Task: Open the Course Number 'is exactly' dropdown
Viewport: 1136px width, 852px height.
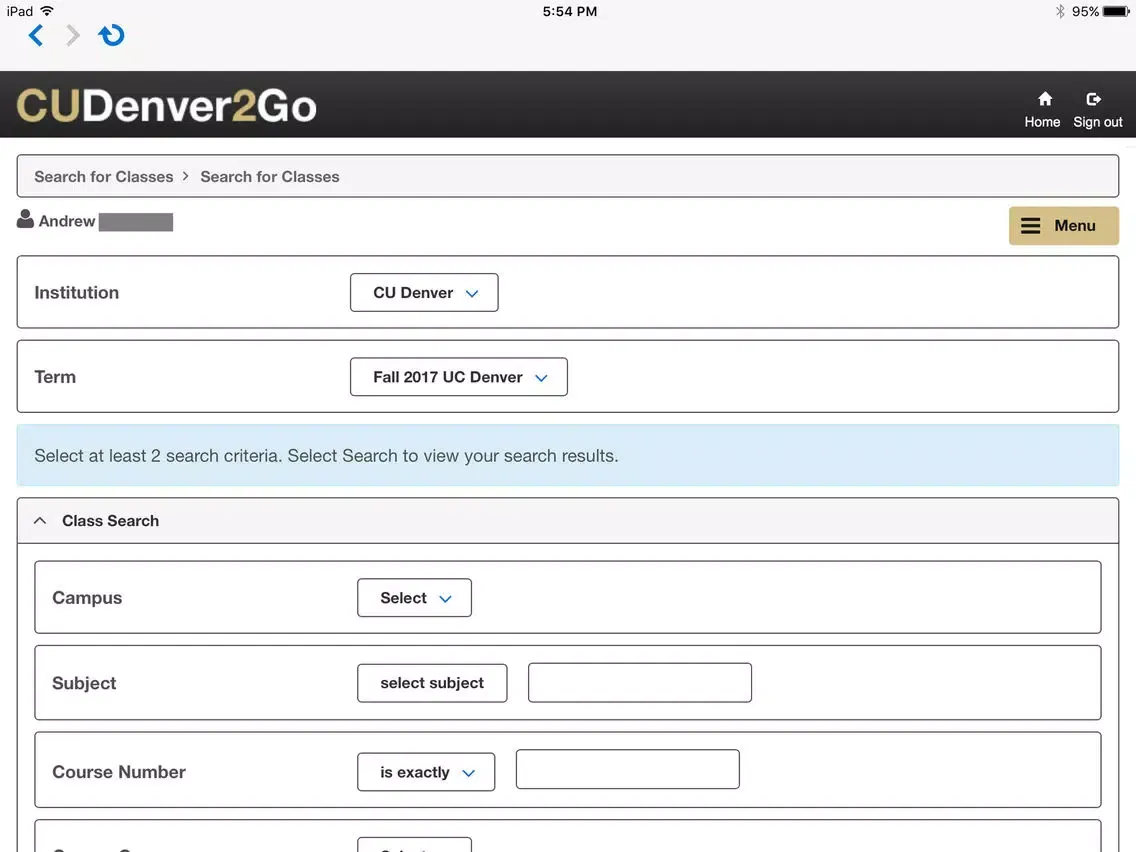Action: click(426, 772)
